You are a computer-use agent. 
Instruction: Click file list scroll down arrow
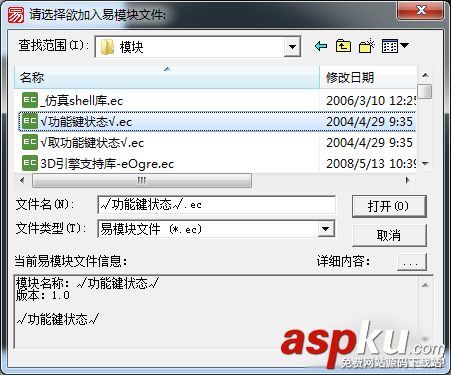point(425,164)
